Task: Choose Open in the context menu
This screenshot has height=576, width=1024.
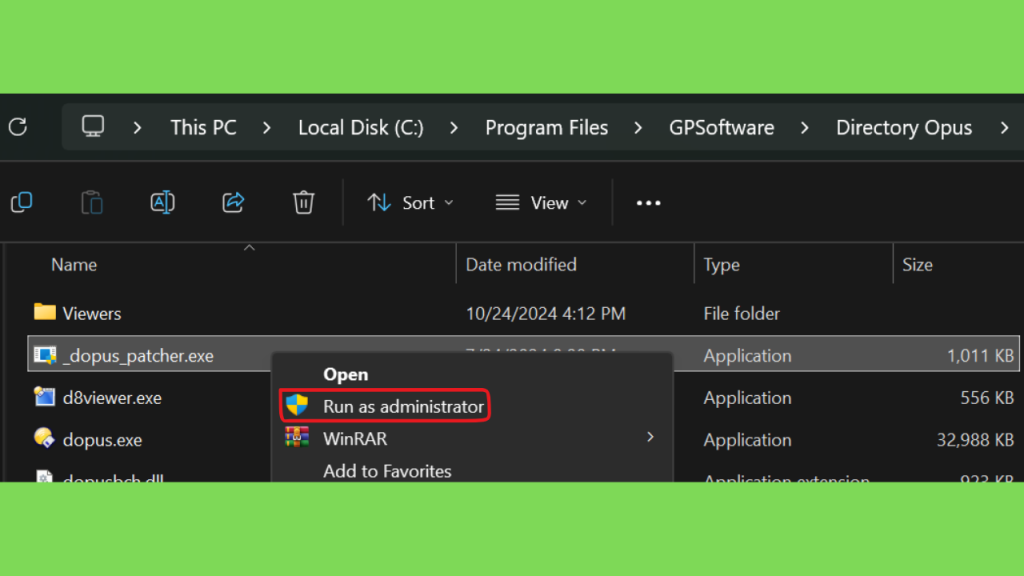Action: click(x=345, y=374)
